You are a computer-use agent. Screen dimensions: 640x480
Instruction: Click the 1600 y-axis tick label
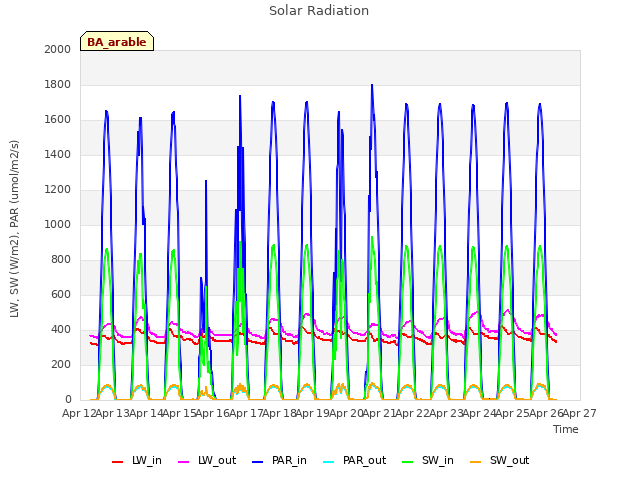pos(58,120)
